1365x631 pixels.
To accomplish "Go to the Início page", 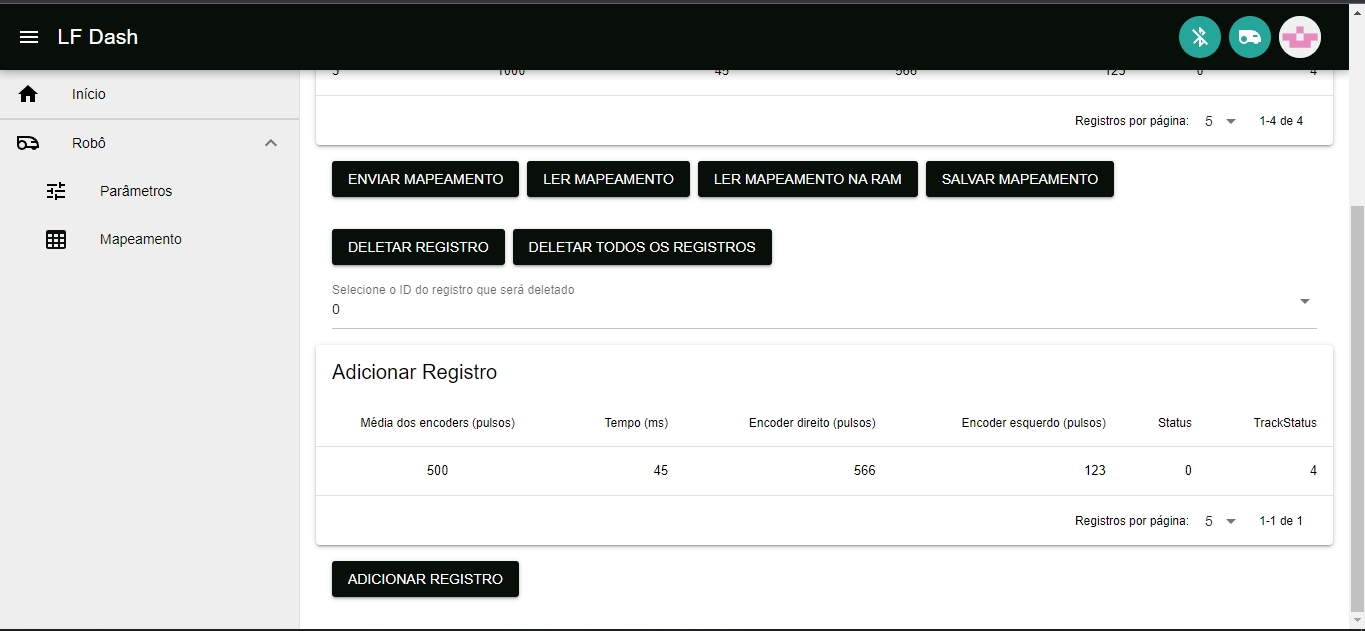I will tap(149, 94).
